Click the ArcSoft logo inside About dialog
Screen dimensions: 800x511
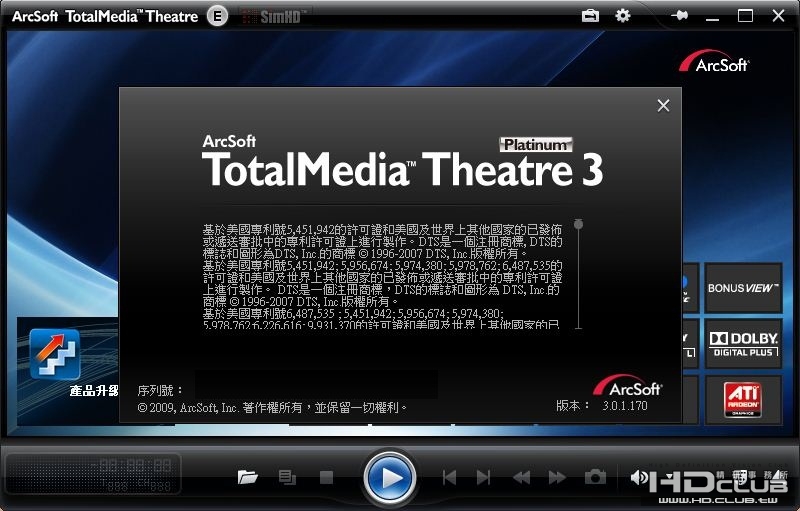click(x=628, y=387)
